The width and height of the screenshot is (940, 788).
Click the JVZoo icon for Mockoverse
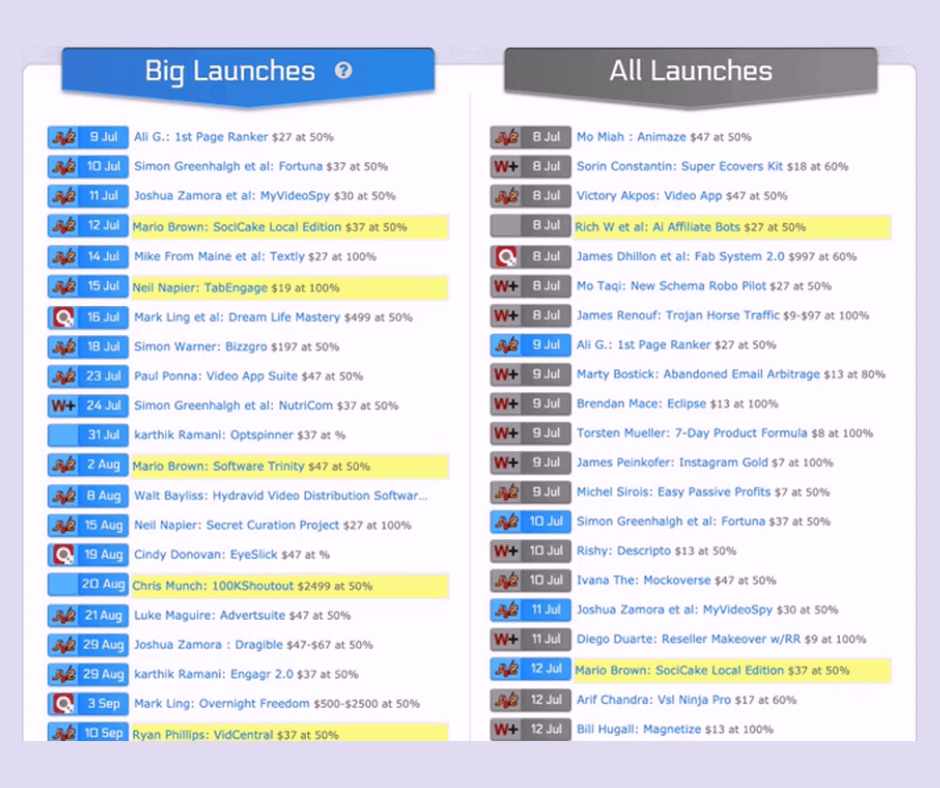506,580
